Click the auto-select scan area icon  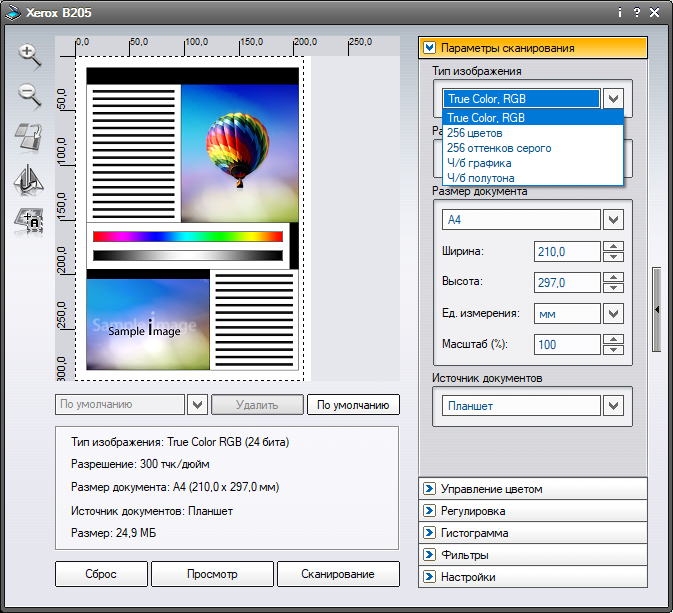[x=28, y=220]
